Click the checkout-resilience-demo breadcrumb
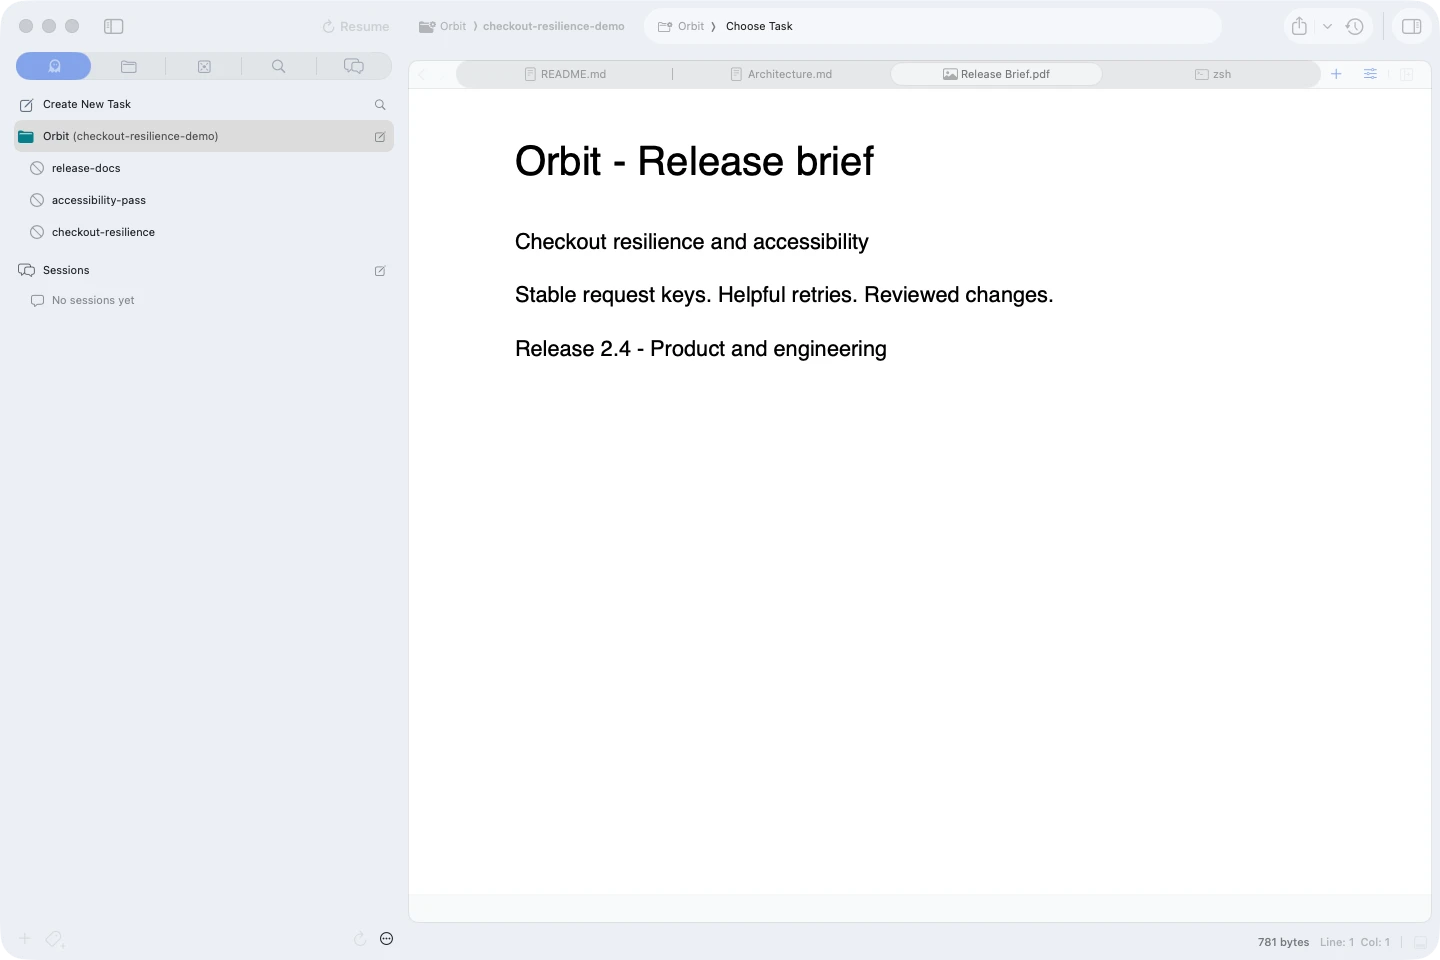This screenshot has height=960, width=1440. pyautogui.click(x=554, y=27)
